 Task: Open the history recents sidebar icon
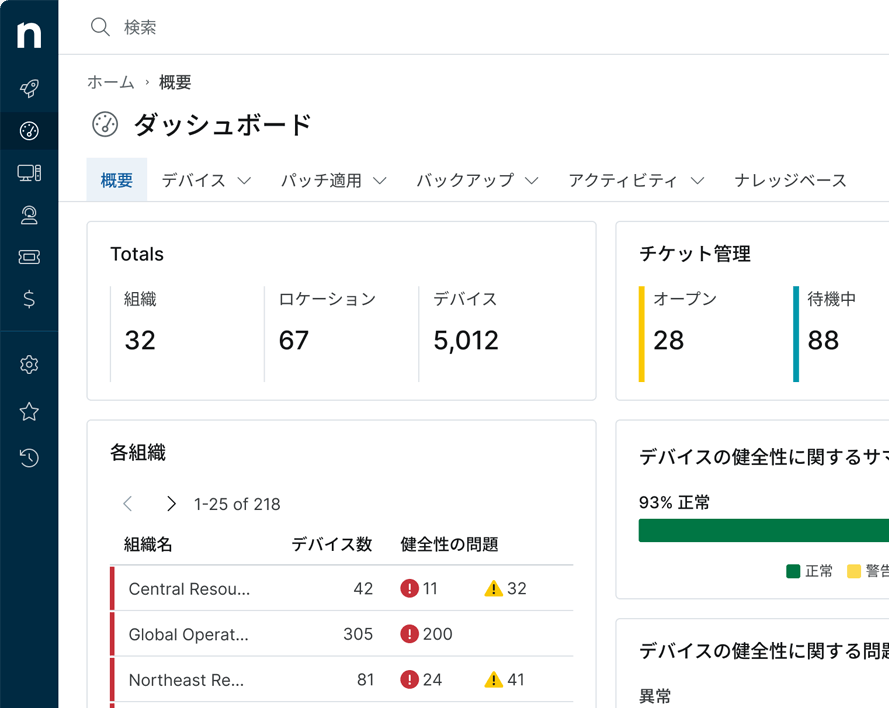click(29, 457)
